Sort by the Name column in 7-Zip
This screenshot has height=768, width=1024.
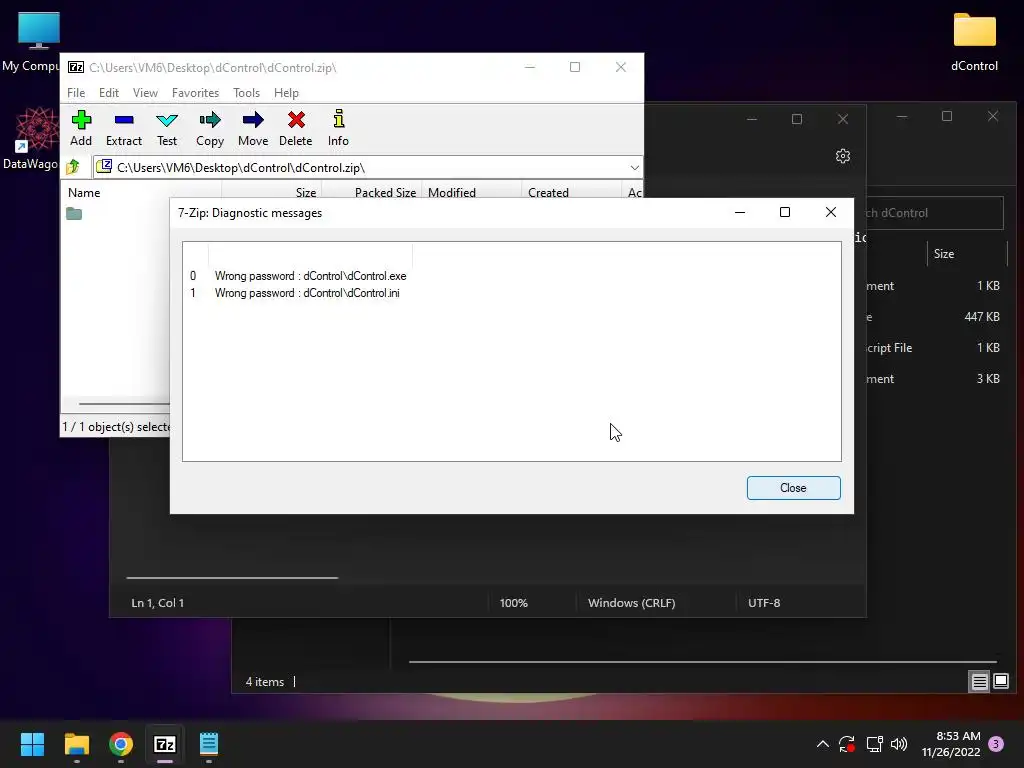click(x=141, y=192)
